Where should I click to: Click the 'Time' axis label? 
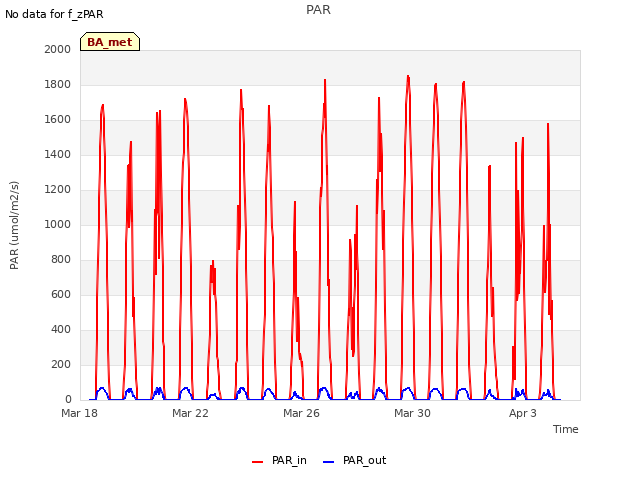click(x=566, y=429)
